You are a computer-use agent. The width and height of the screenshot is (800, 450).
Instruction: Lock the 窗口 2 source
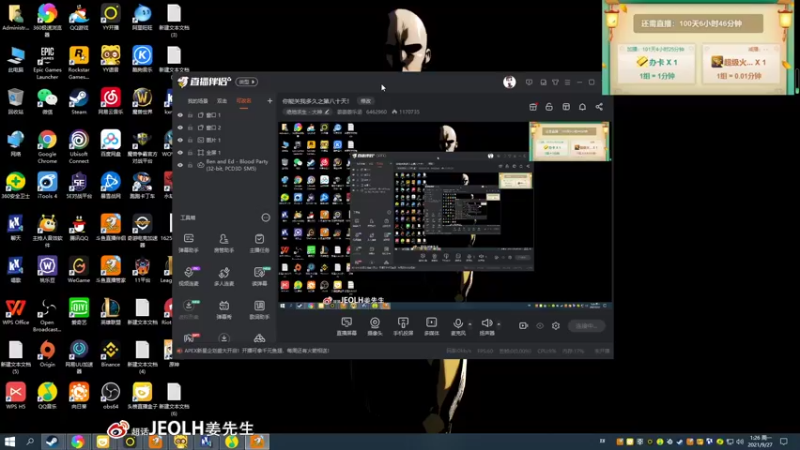pyautogui.click(x=190, y=128)
